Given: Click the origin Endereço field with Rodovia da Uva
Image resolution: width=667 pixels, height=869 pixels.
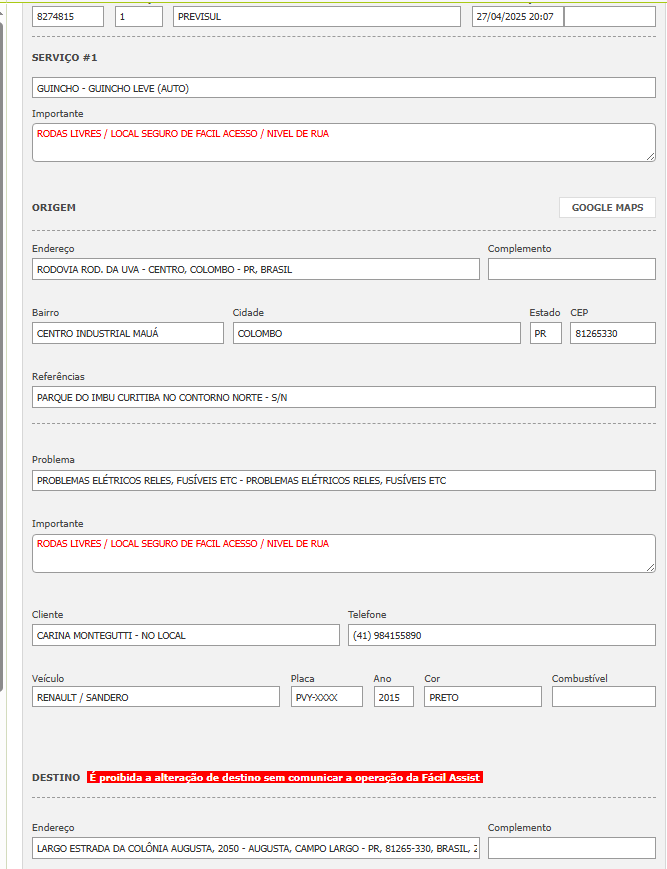Looking at the screenshot, I should [x=255, y=269].
